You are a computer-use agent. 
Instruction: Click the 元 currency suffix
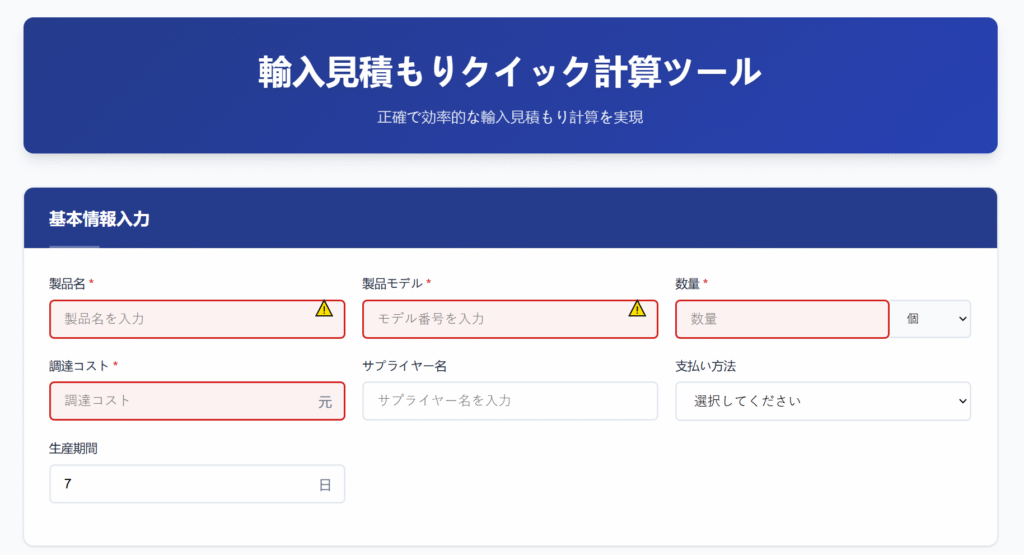(325, 402)
